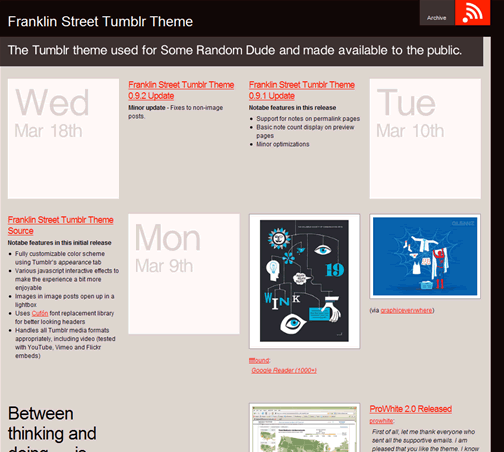Open the RSS feed icon

pyautogui.click(x=472, y=12)
